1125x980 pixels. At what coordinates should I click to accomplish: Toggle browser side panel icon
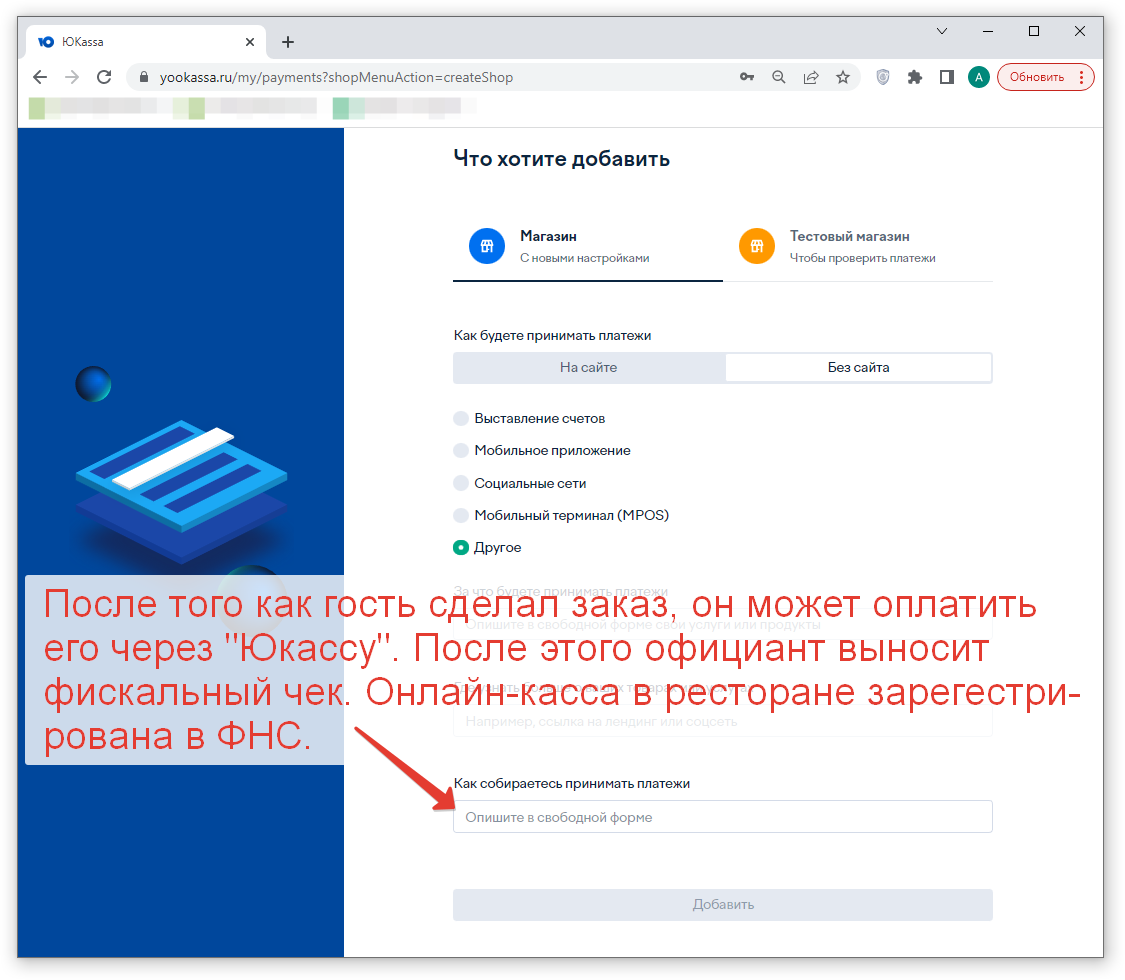pos(947,77)
